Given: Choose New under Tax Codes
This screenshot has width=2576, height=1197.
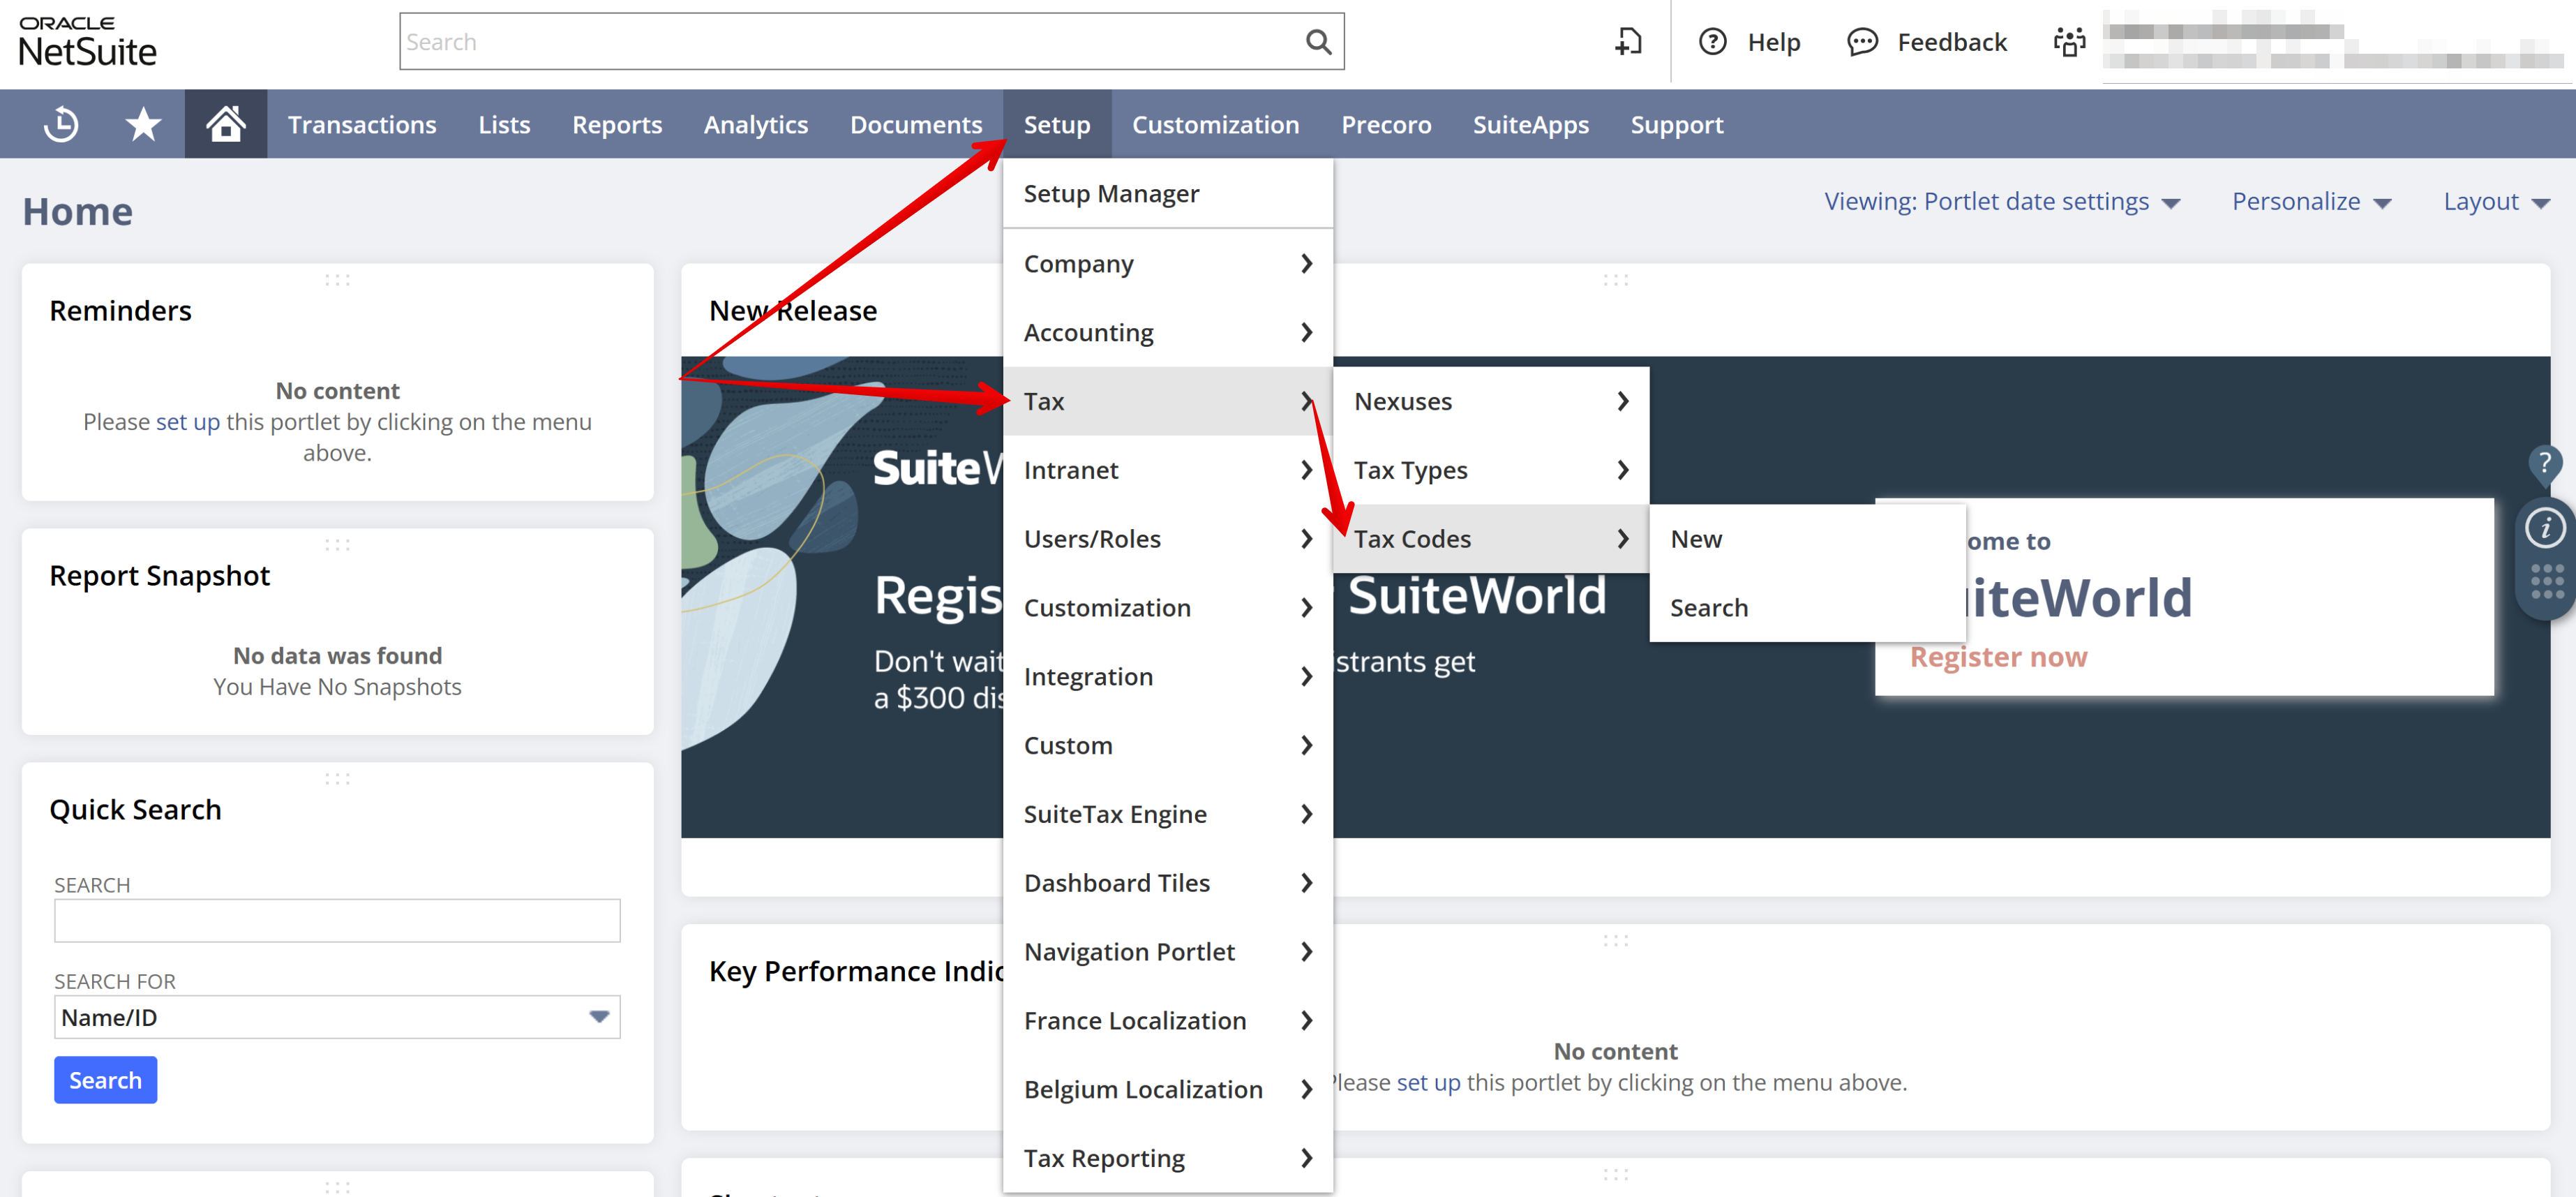Looking at the screenshot, I should point(1807,540).
